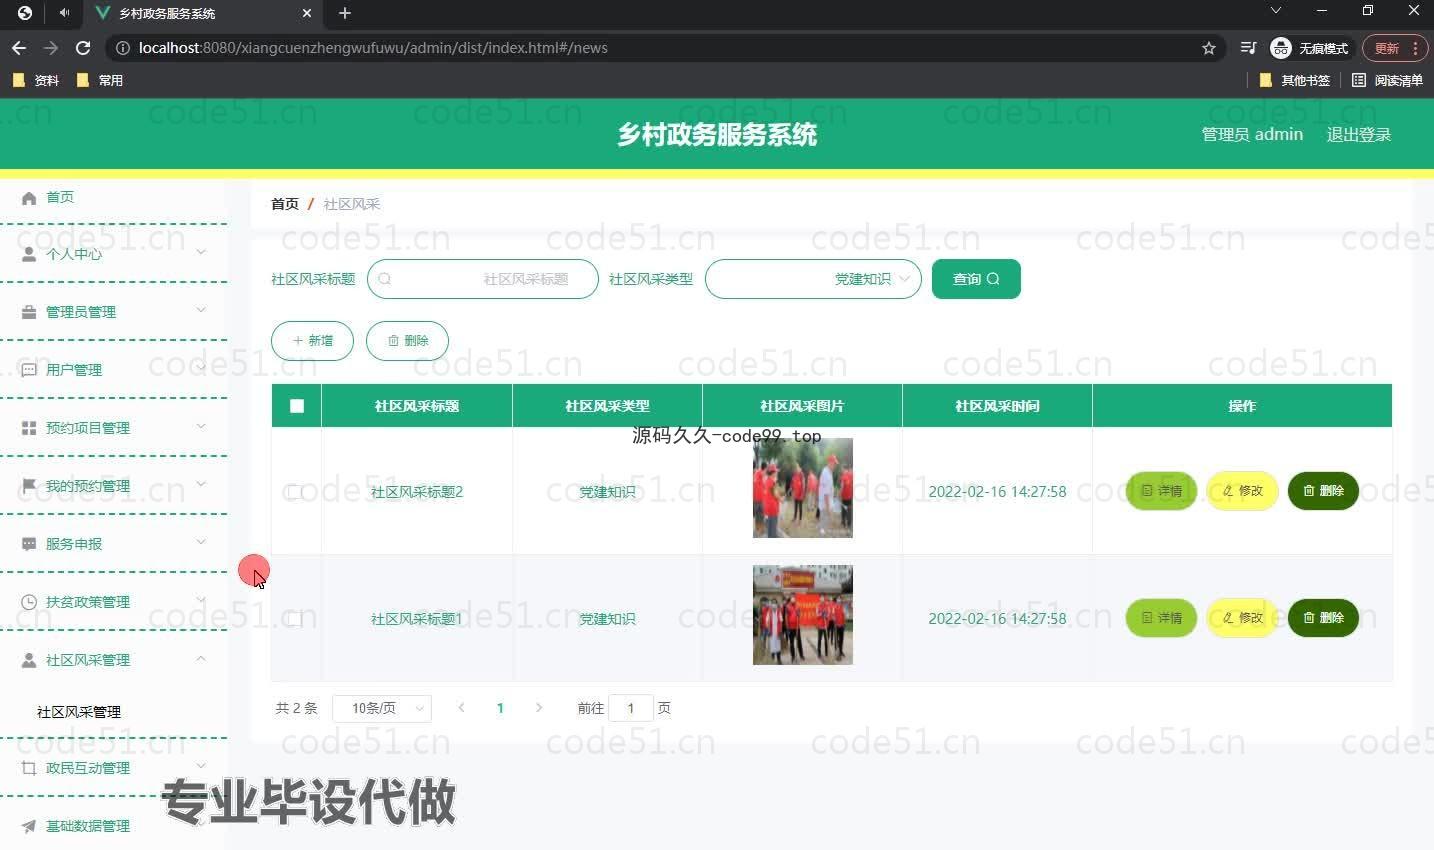The width and height of the screenshot is (1434, 850).
Task: Open the 其他书签 folder
Action: pyautogui.click(x=1295, y=80)
